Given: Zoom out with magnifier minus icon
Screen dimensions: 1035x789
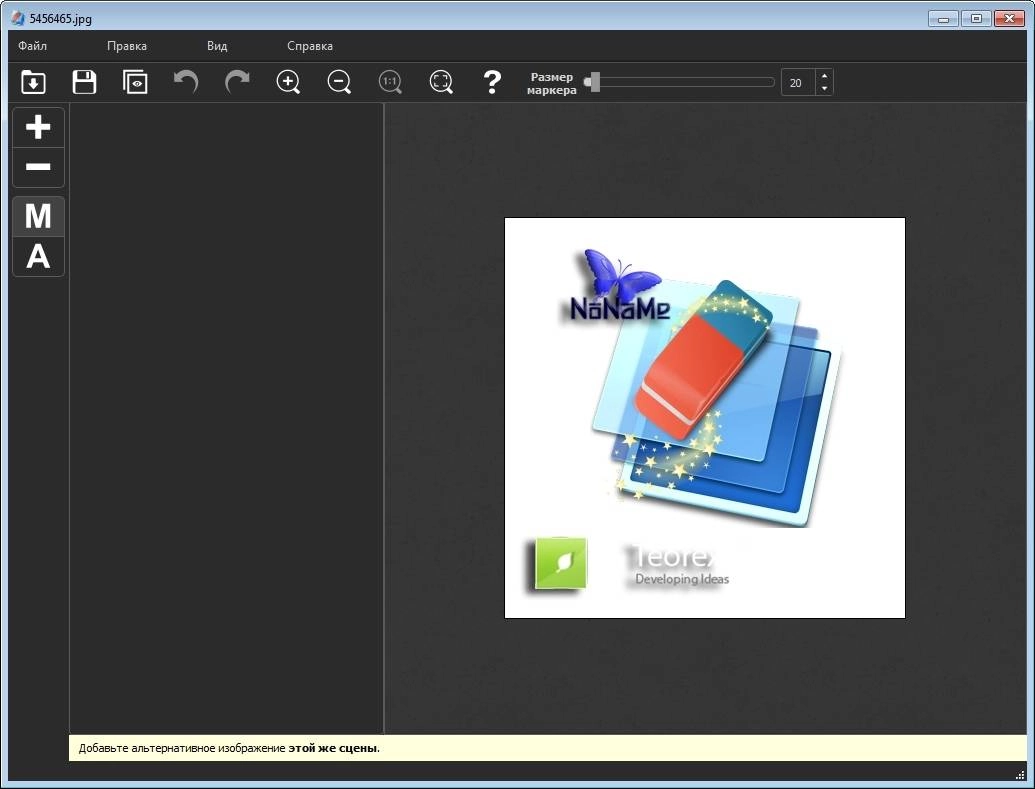Looking at the screenshot, I should point(339,82).
